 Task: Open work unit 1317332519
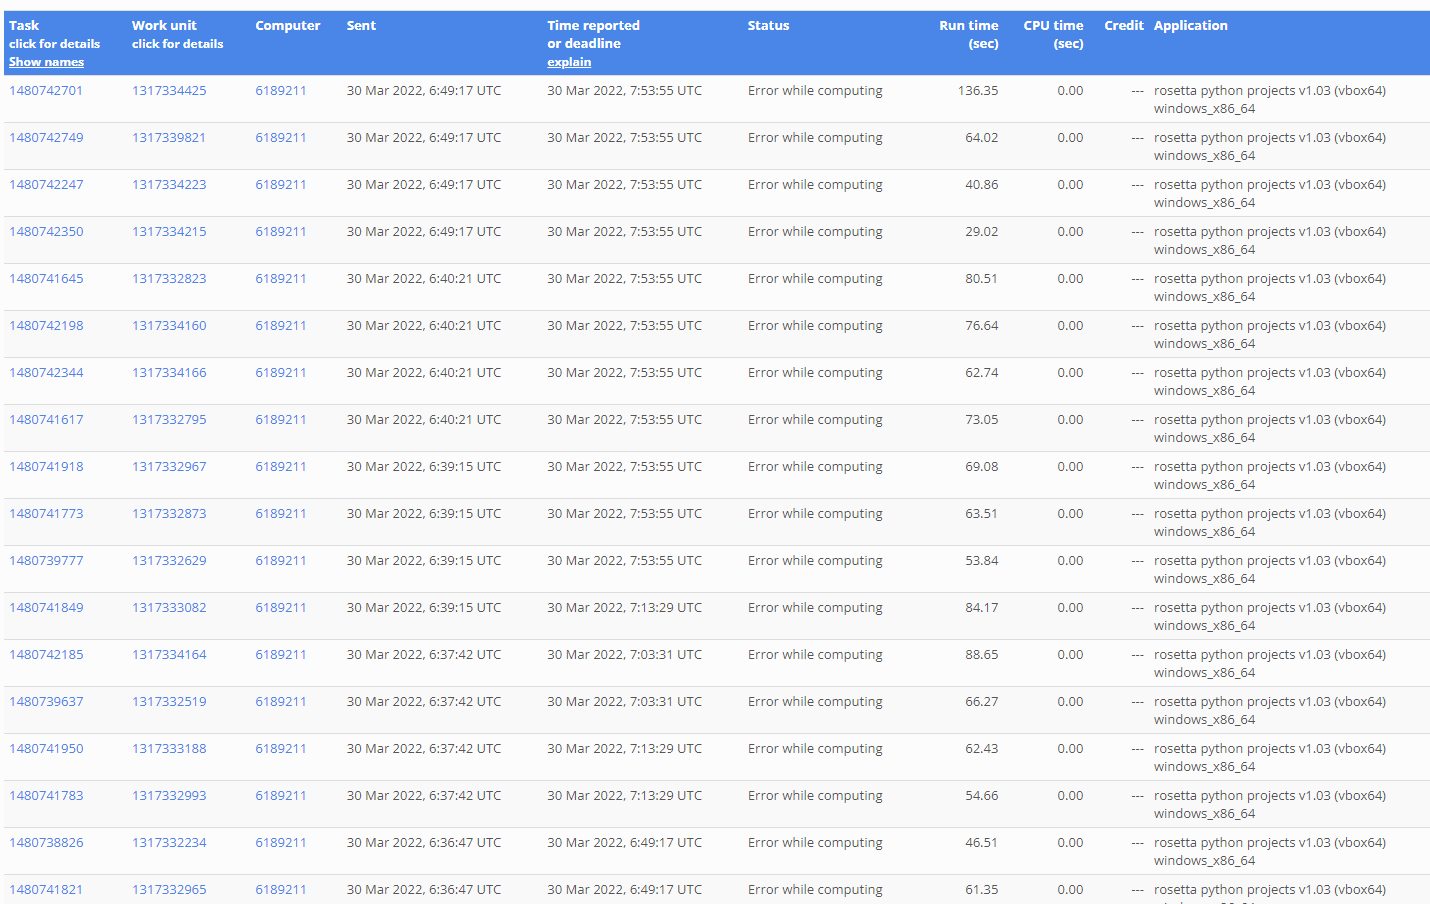(169, 701)
